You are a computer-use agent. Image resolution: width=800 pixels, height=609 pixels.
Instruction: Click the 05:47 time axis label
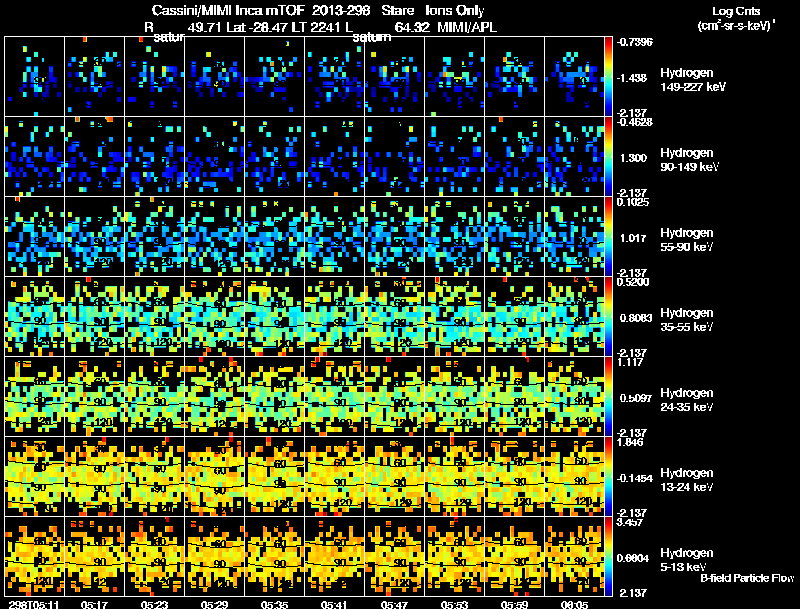[394, 605]
